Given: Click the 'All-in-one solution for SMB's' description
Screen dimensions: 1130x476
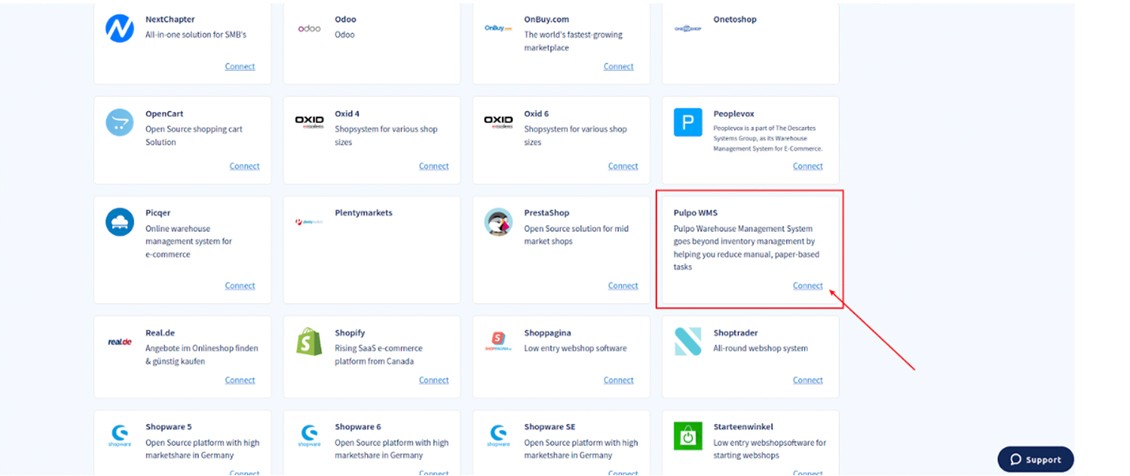Looking at the screenshot, I should [x=196, y=35].
